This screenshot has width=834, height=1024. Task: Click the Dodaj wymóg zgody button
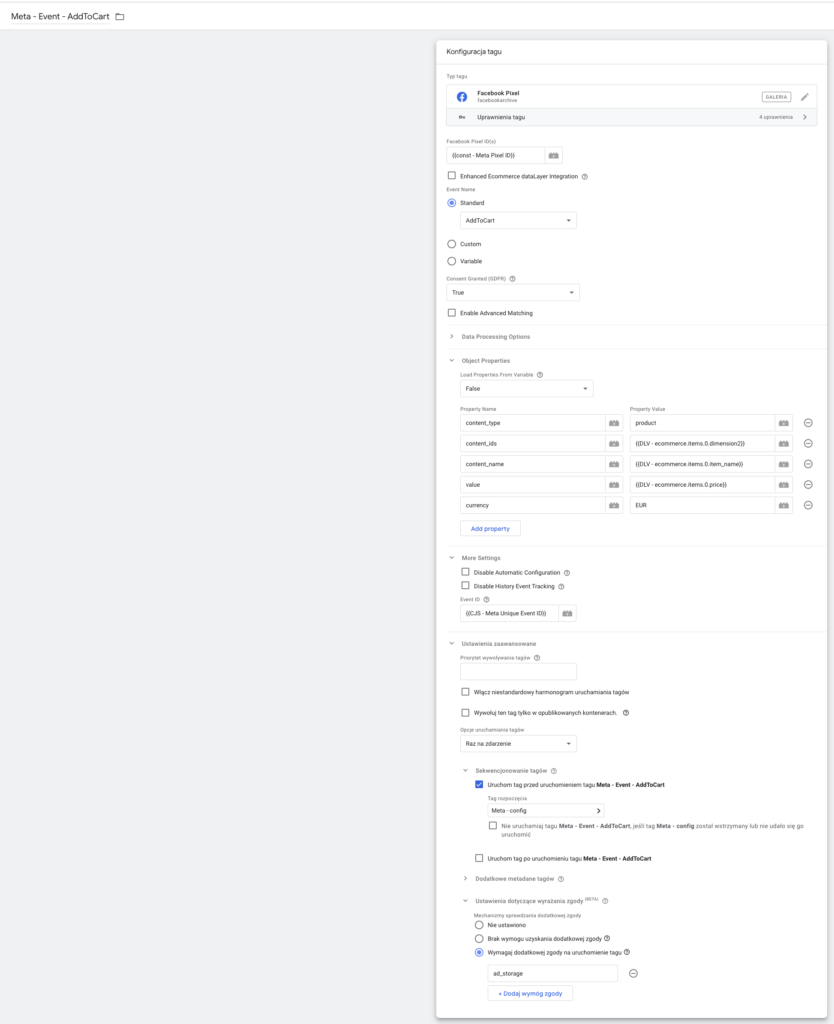[x=529, y=993]
